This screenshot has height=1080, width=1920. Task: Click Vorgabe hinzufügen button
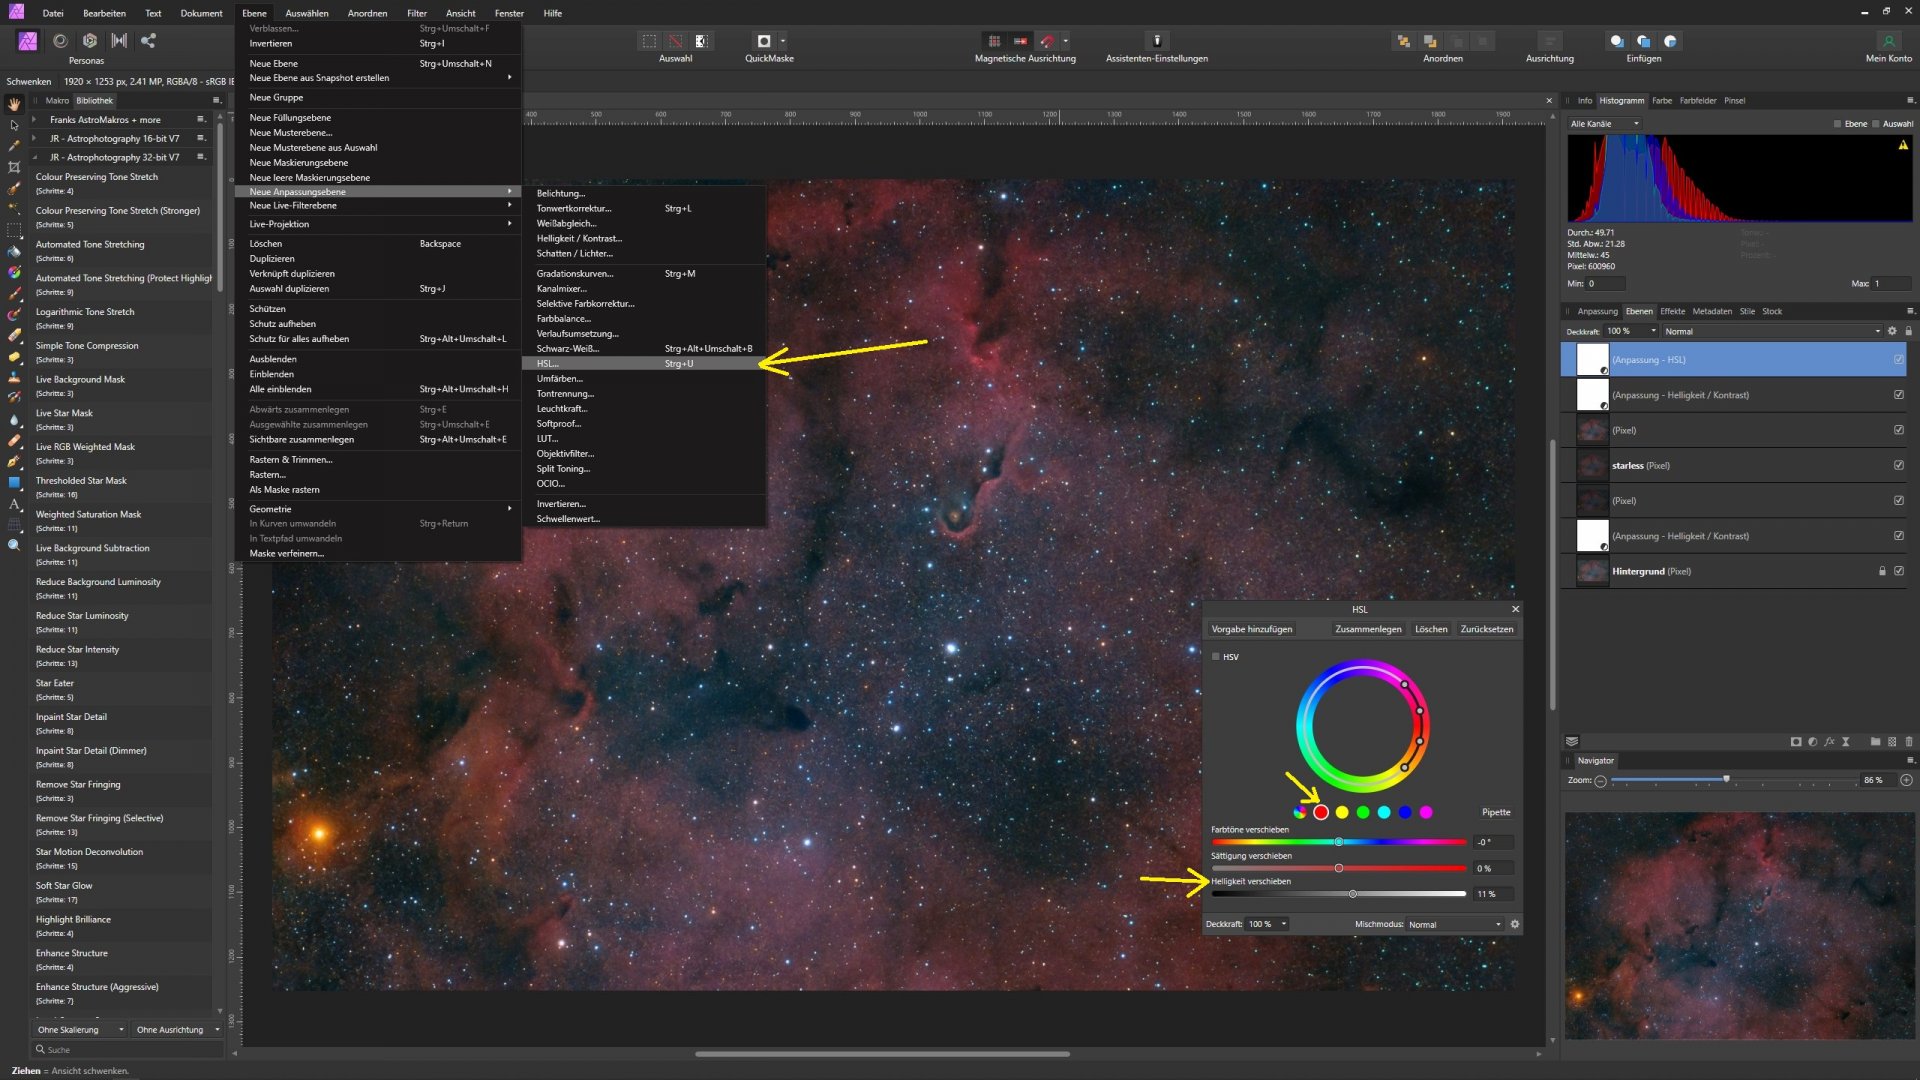tap(1252, 629)
